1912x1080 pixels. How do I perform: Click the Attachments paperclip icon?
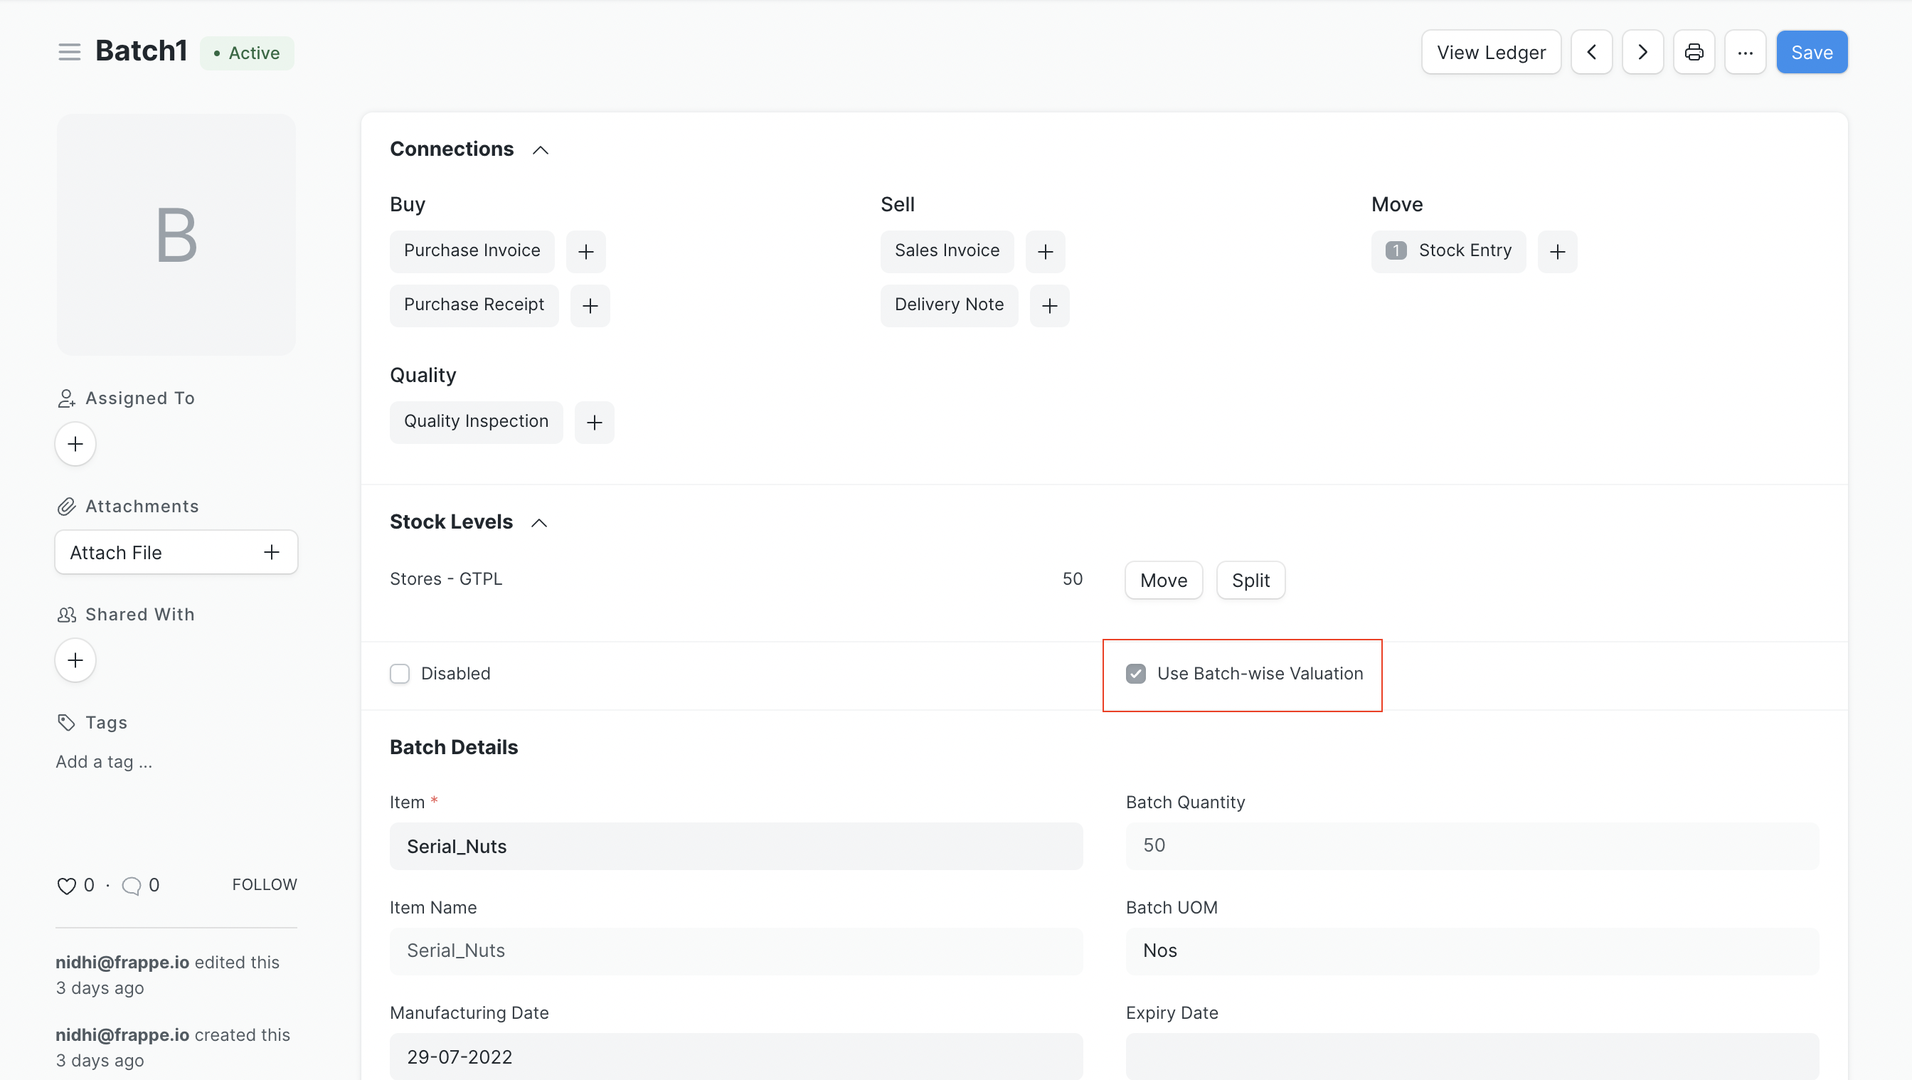click(66, 506)
